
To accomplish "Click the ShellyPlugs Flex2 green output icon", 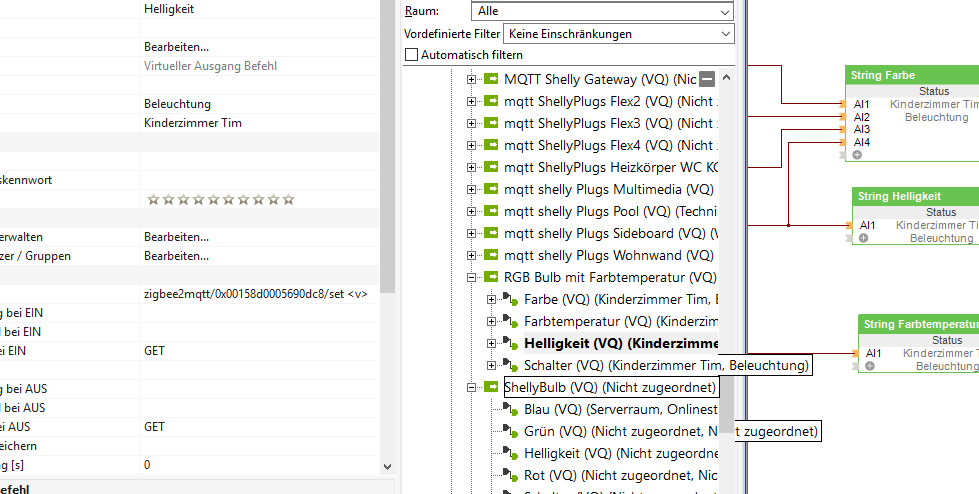I will tap(491, 101).
